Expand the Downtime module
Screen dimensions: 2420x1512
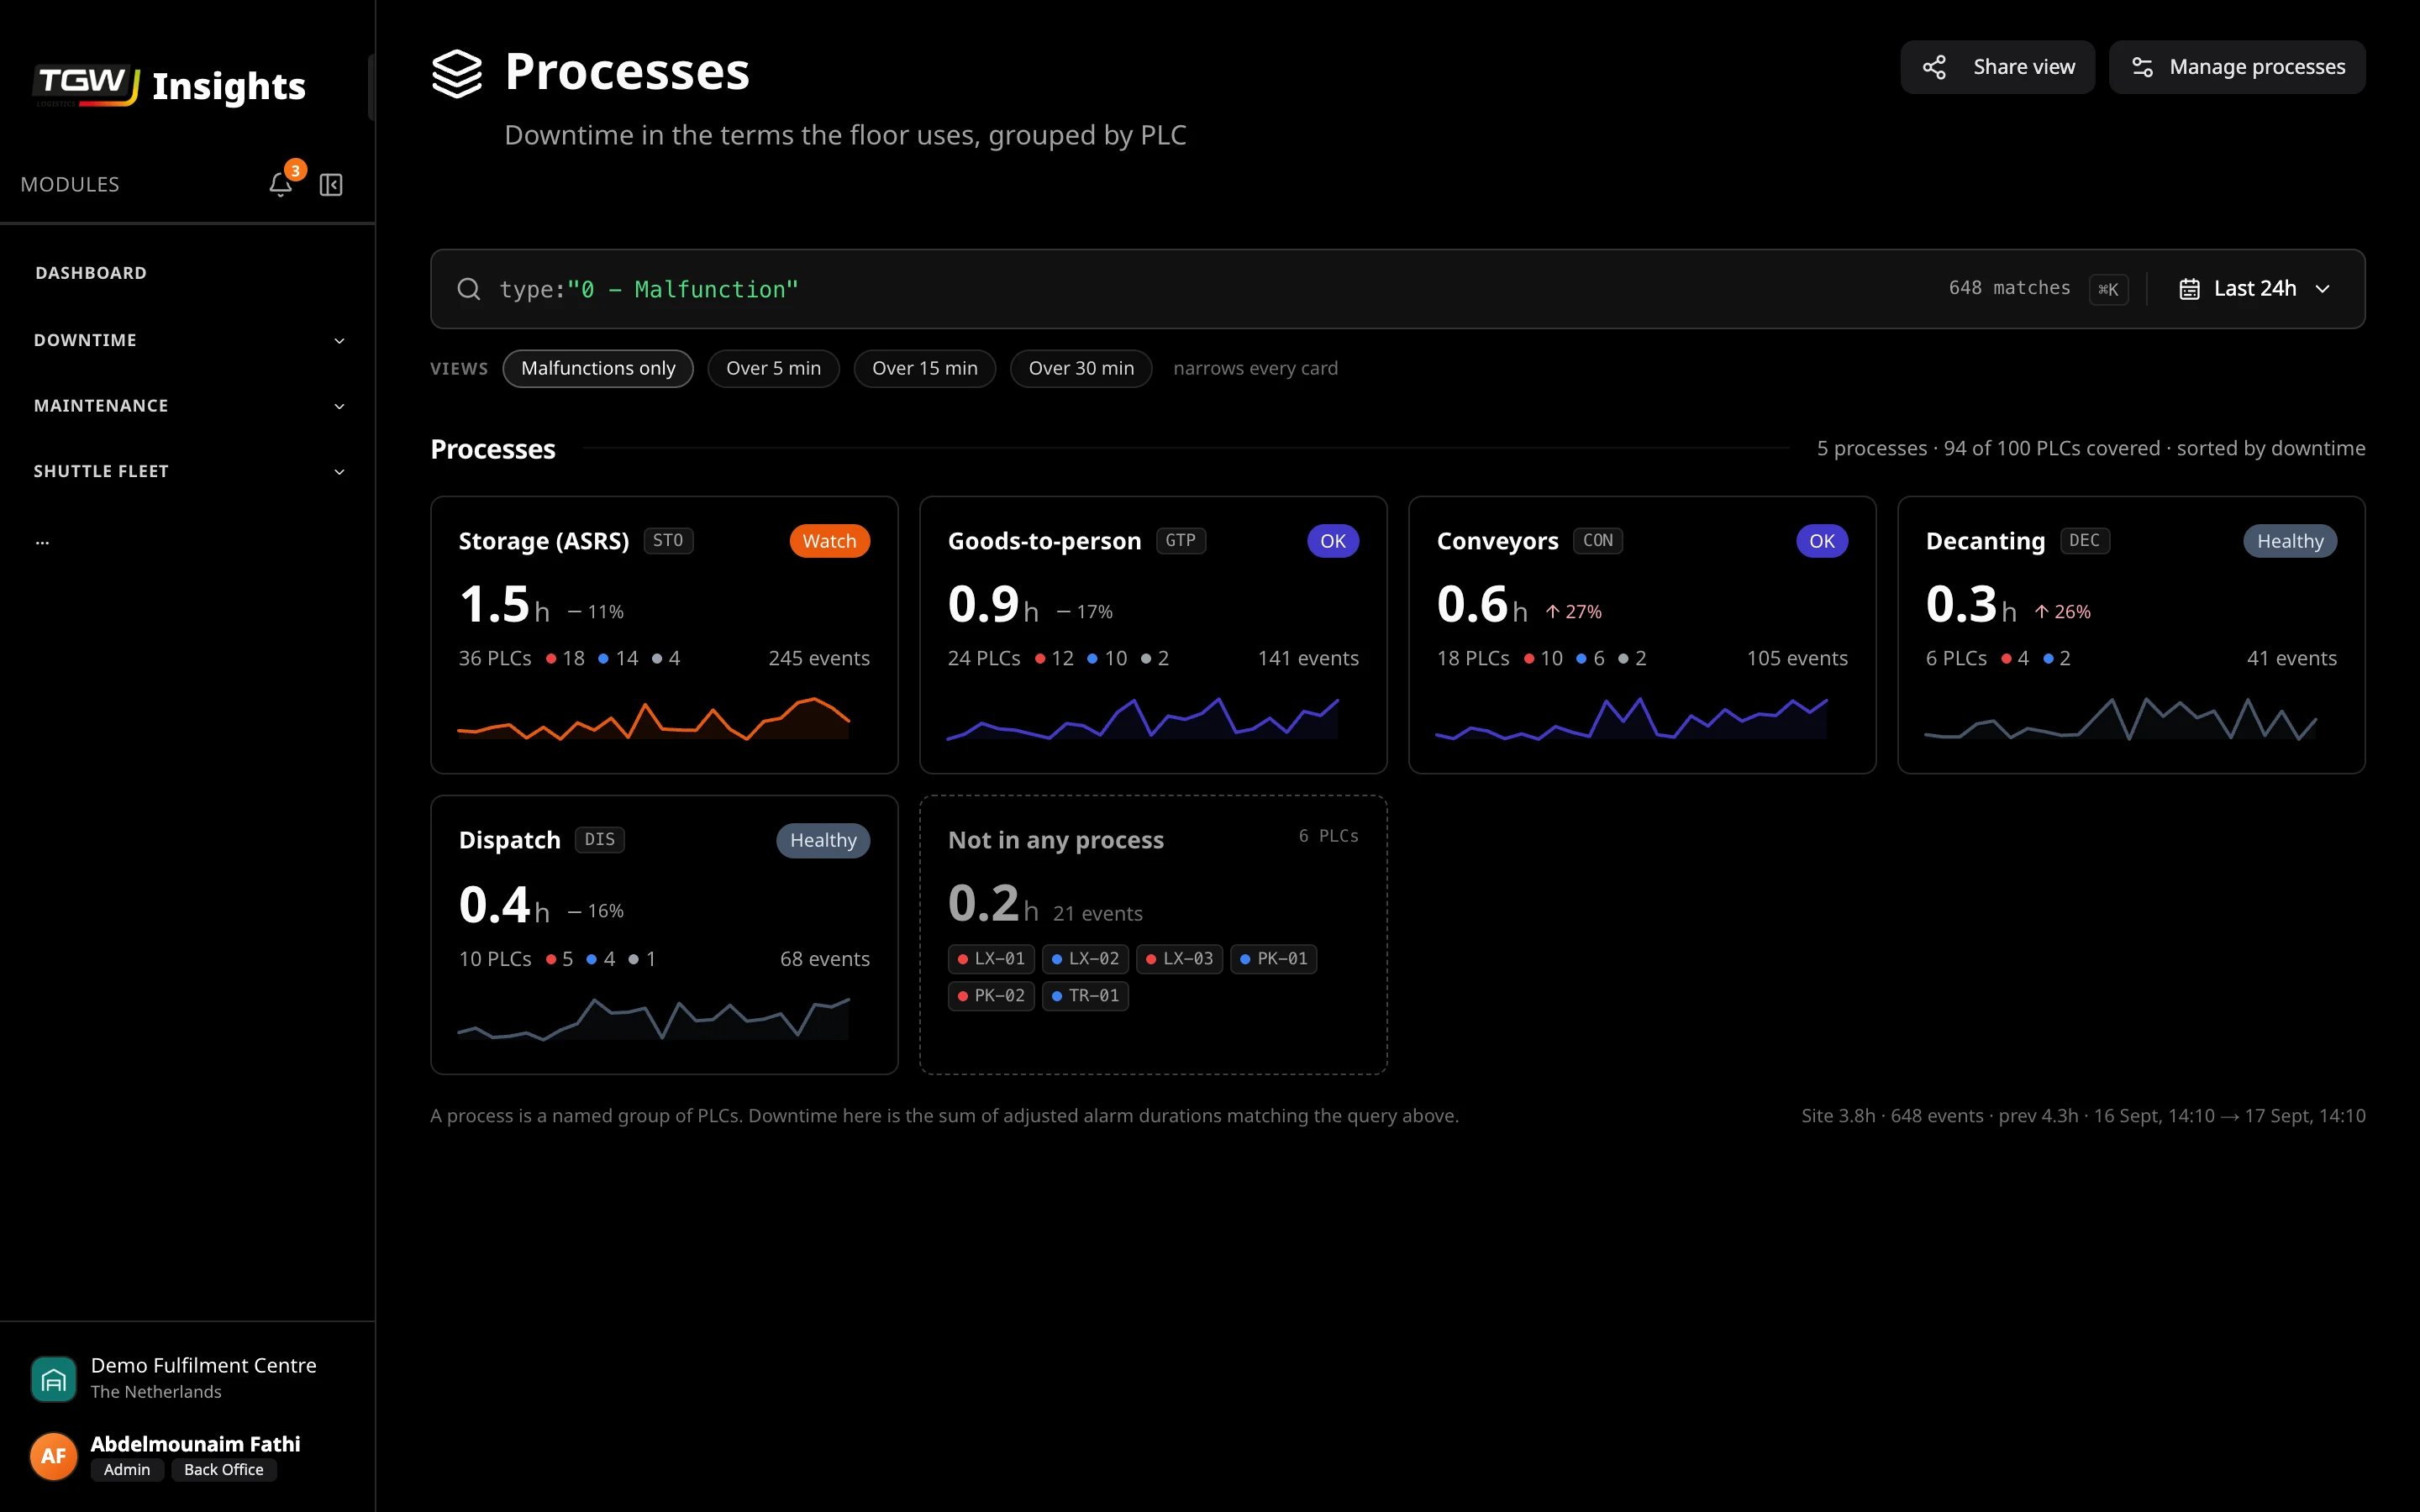(x=188, y=340)
